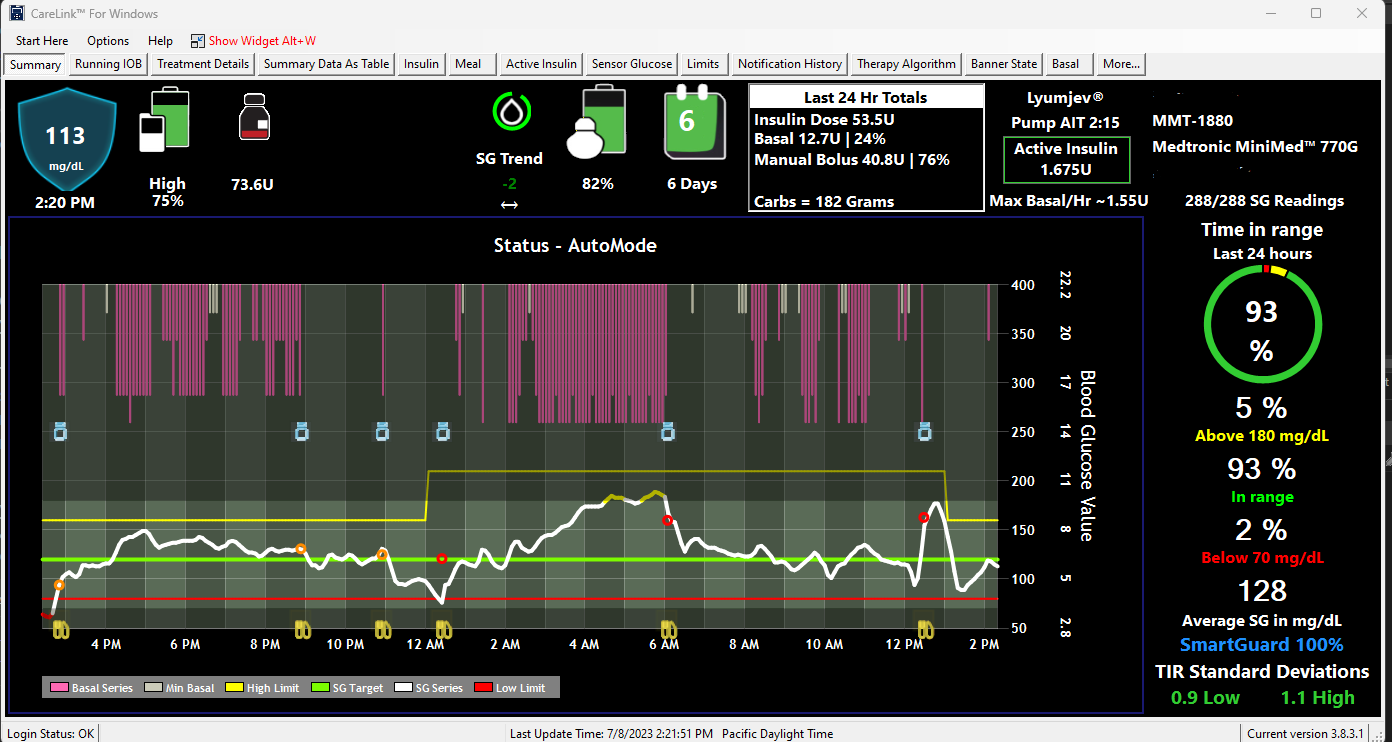
Task: Click the blue bolus vial marker near 12:30 PM
Action: pos(925,432)
